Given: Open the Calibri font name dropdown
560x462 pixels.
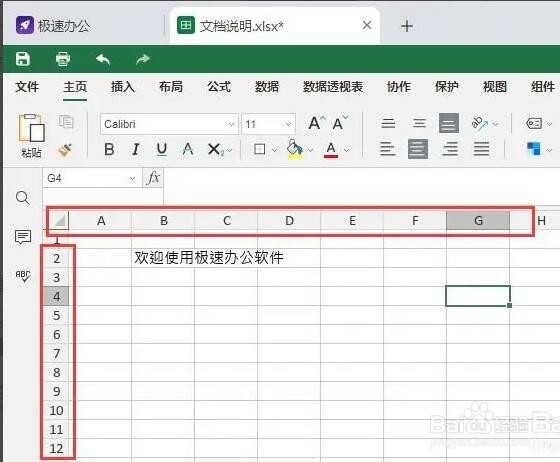Looking at the screenshot, I should [x=231, y=124].
